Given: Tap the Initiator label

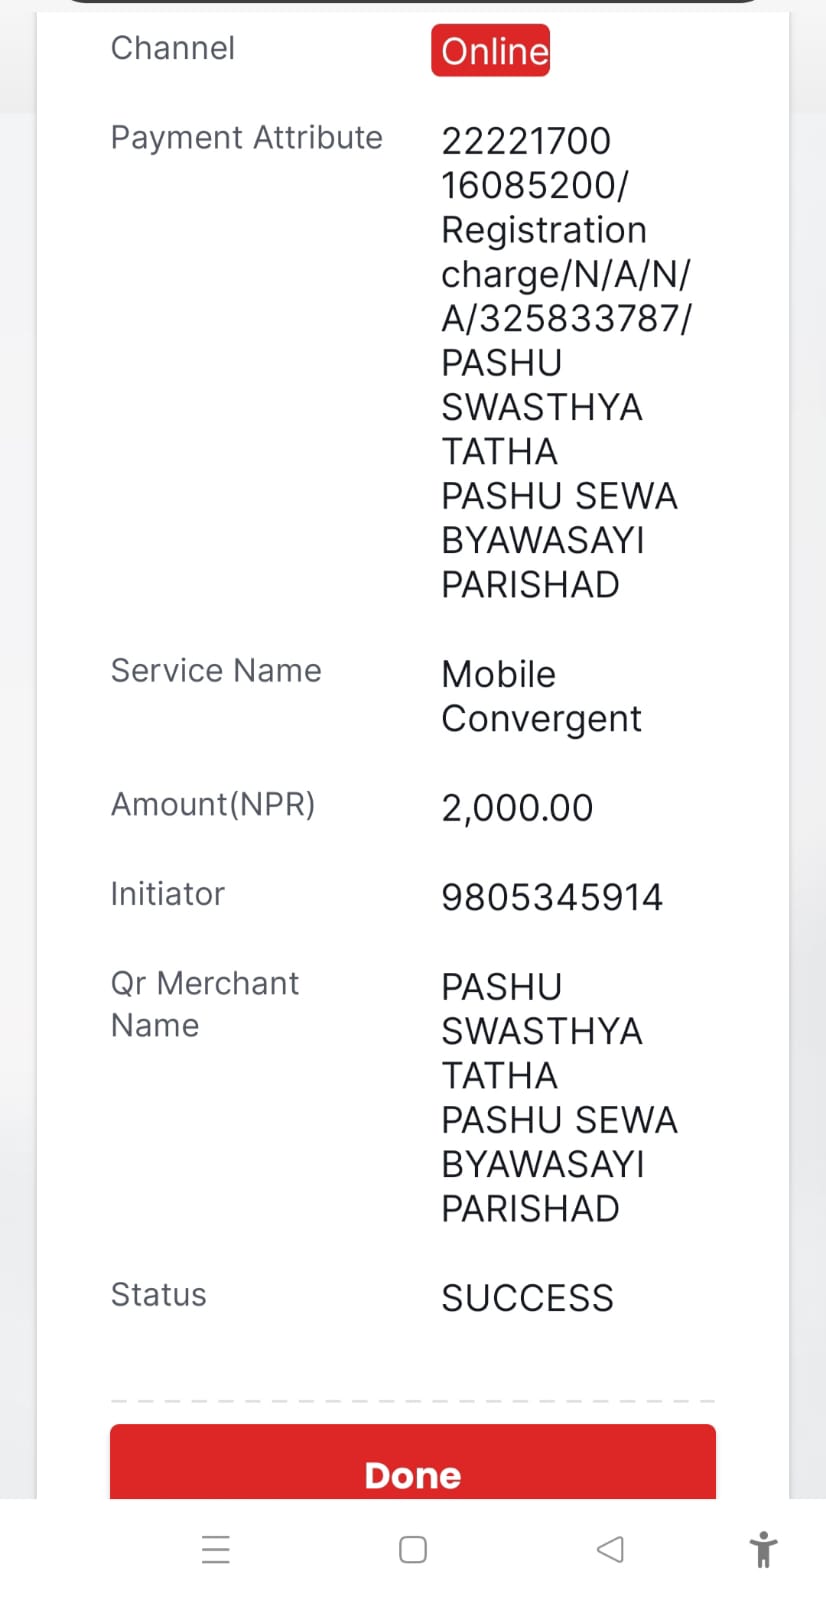Looking at the screenshot, I should pyautogui.click(x=167, y=893).
